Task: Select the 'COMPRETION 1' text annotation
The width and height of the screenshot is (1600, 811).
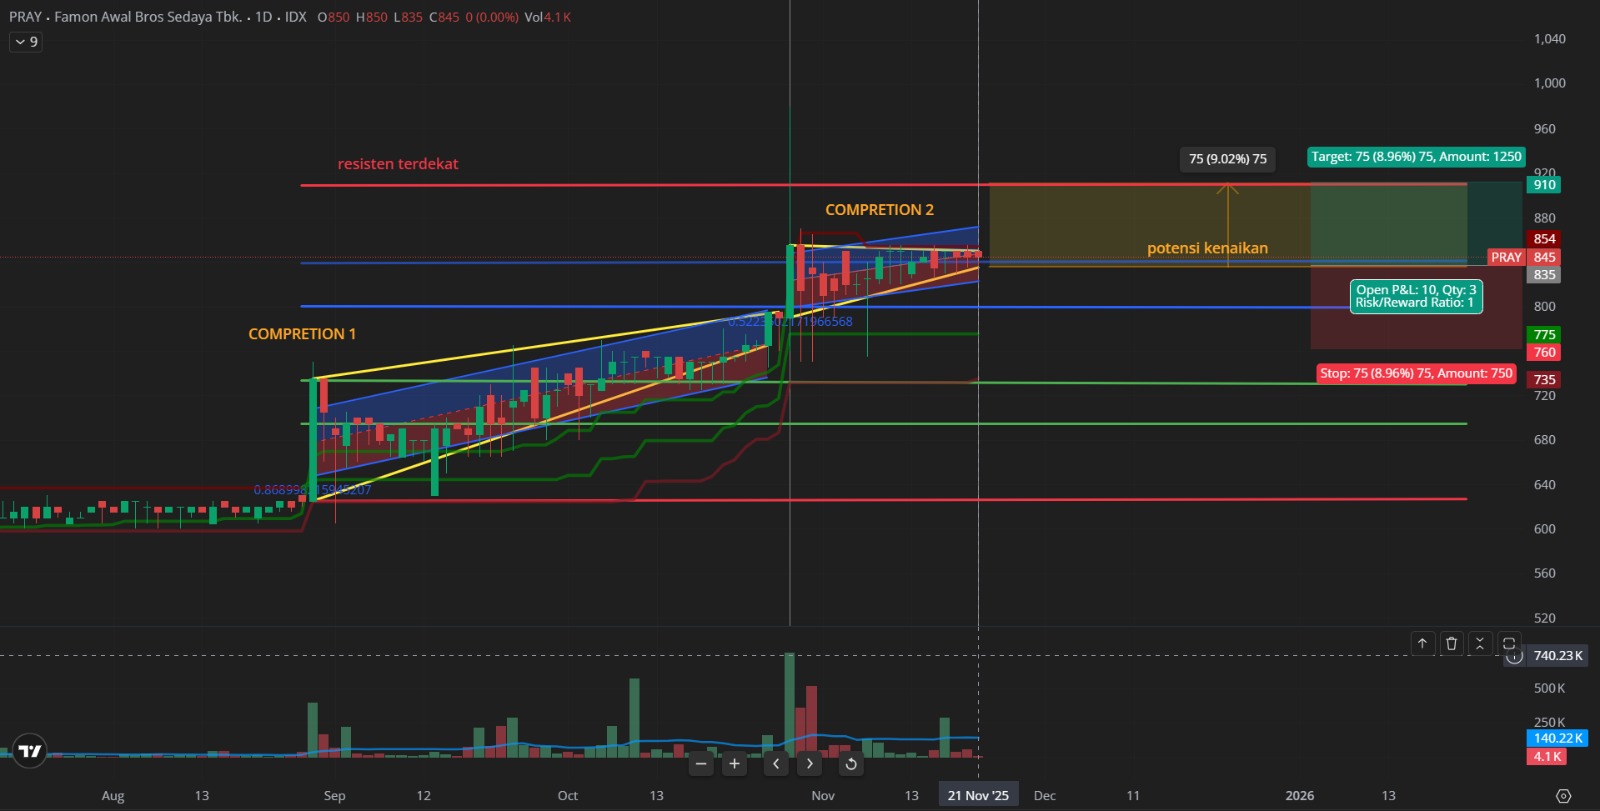Action: [x=302, y=334]
